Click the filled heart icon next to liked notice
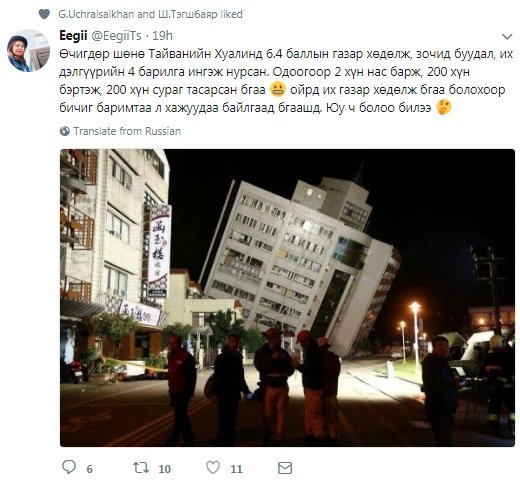This screenshot has height=482, width=520. (44, 14)
